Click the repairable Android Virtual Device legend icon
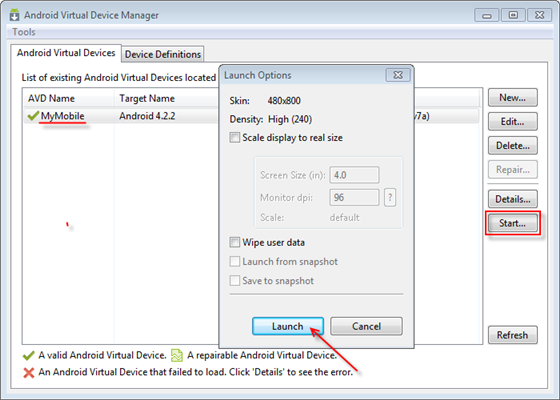The height and width of the screenshot is (400, 560). click(177, 355)
